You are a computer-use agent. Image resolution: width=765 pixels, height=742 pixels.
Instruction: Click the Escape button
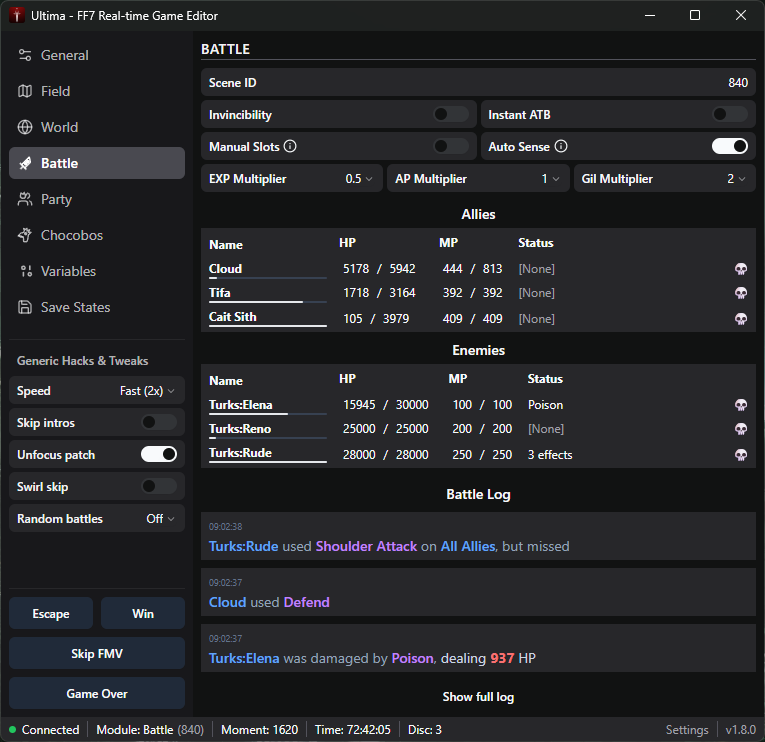click(51, 613)
